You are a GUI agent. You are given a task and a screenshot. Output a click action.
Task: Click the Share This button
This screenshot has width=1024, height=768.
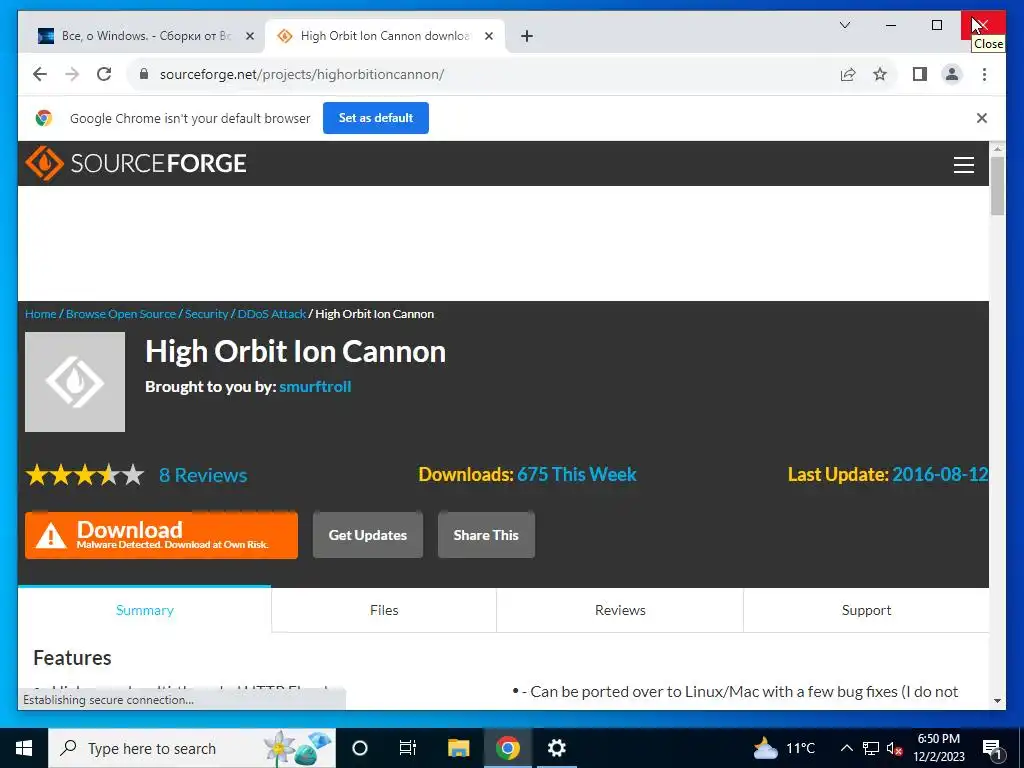486,535
